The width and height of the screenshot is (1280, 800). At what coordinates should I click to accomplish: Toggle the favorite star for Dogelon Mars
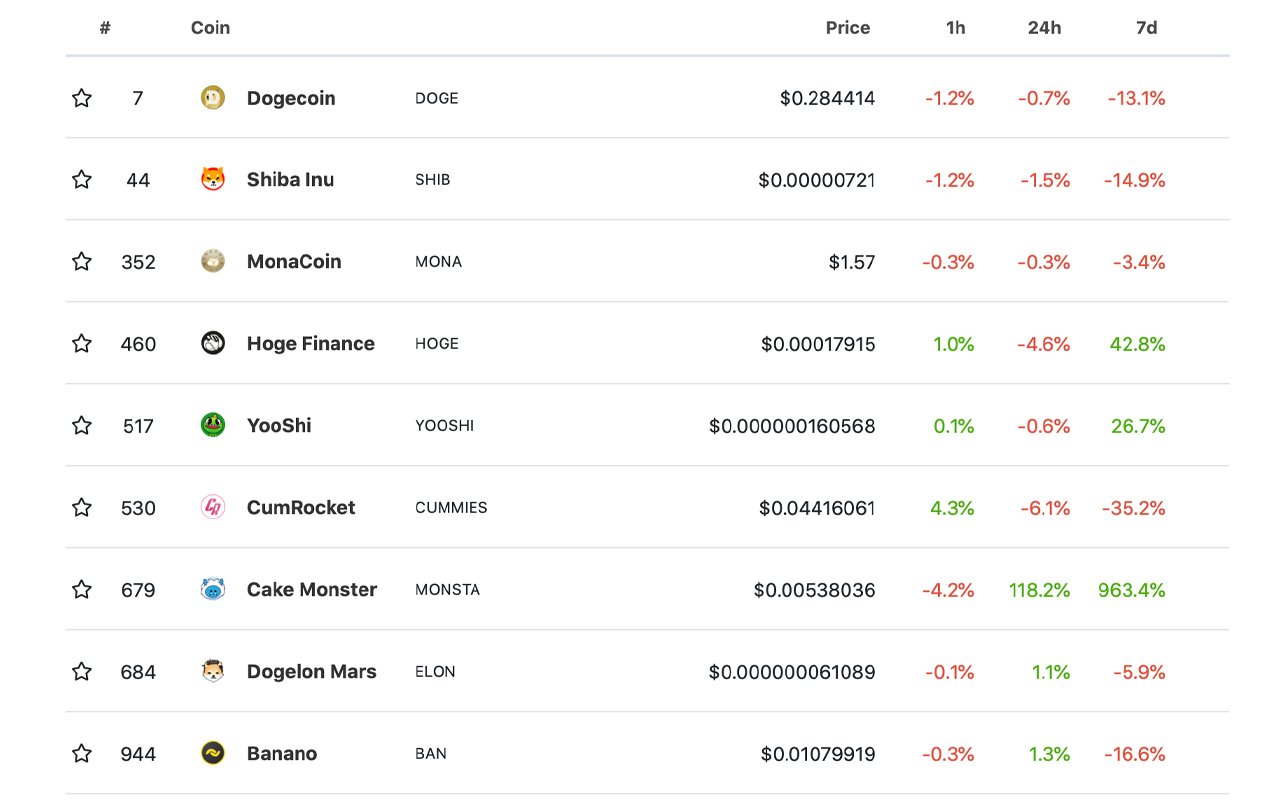click(x=82, y=672)
